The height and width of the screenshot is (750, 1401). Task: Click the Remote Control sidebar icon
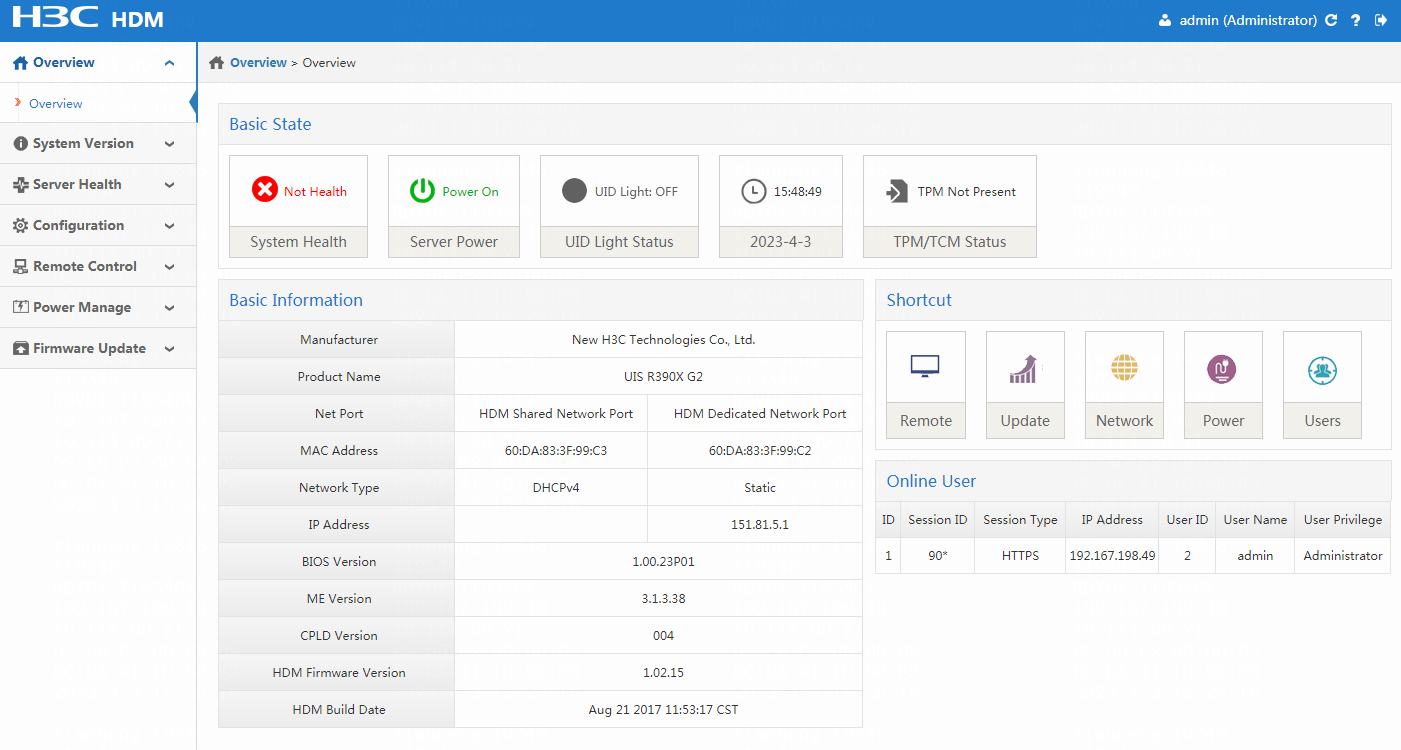click(x=20, y=267)
